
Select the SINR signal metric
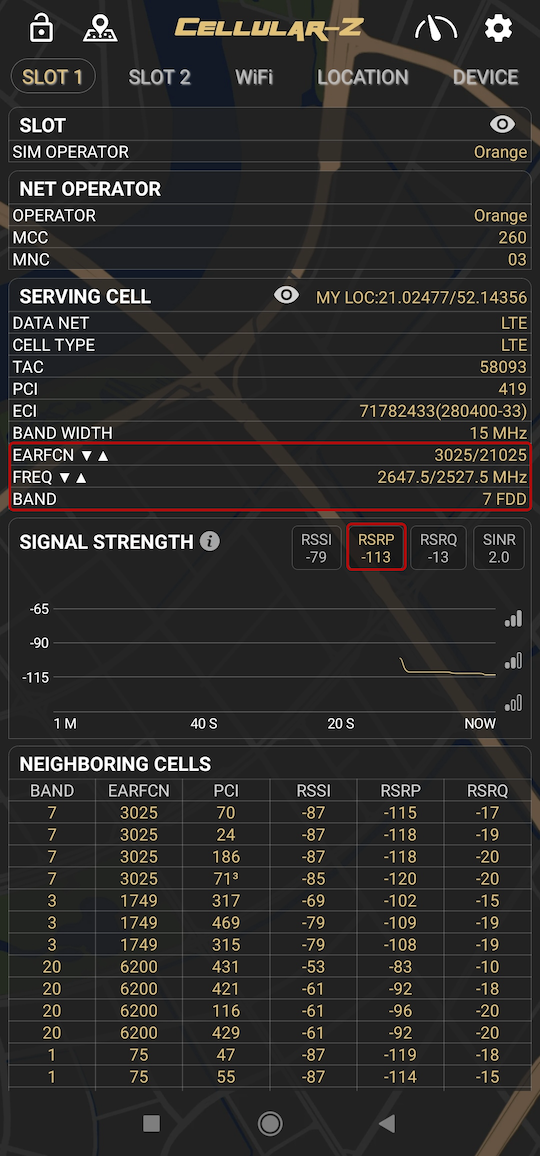499,548
